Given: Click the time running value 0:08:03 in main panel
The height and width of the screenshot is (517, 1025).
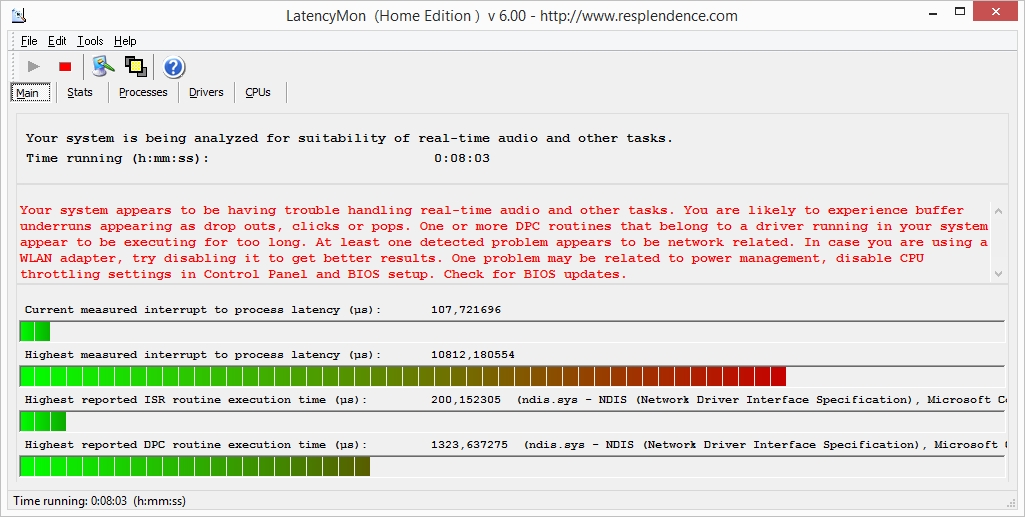Looking at the screenshot, I should click(462, 158).
